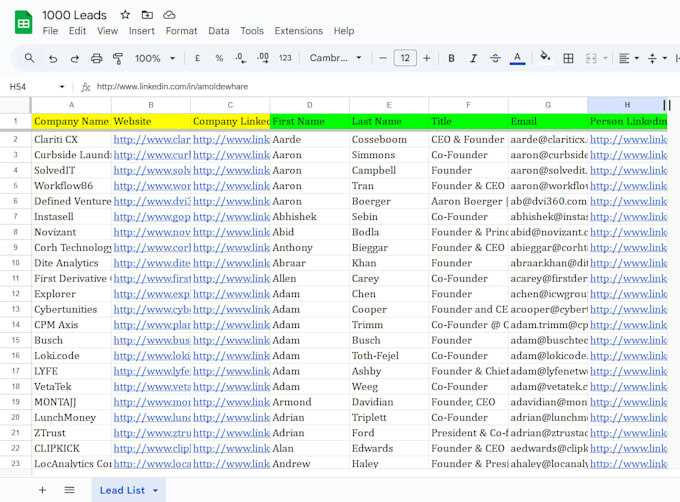
Task: Open the borders menu
Action: pos(568,58)
